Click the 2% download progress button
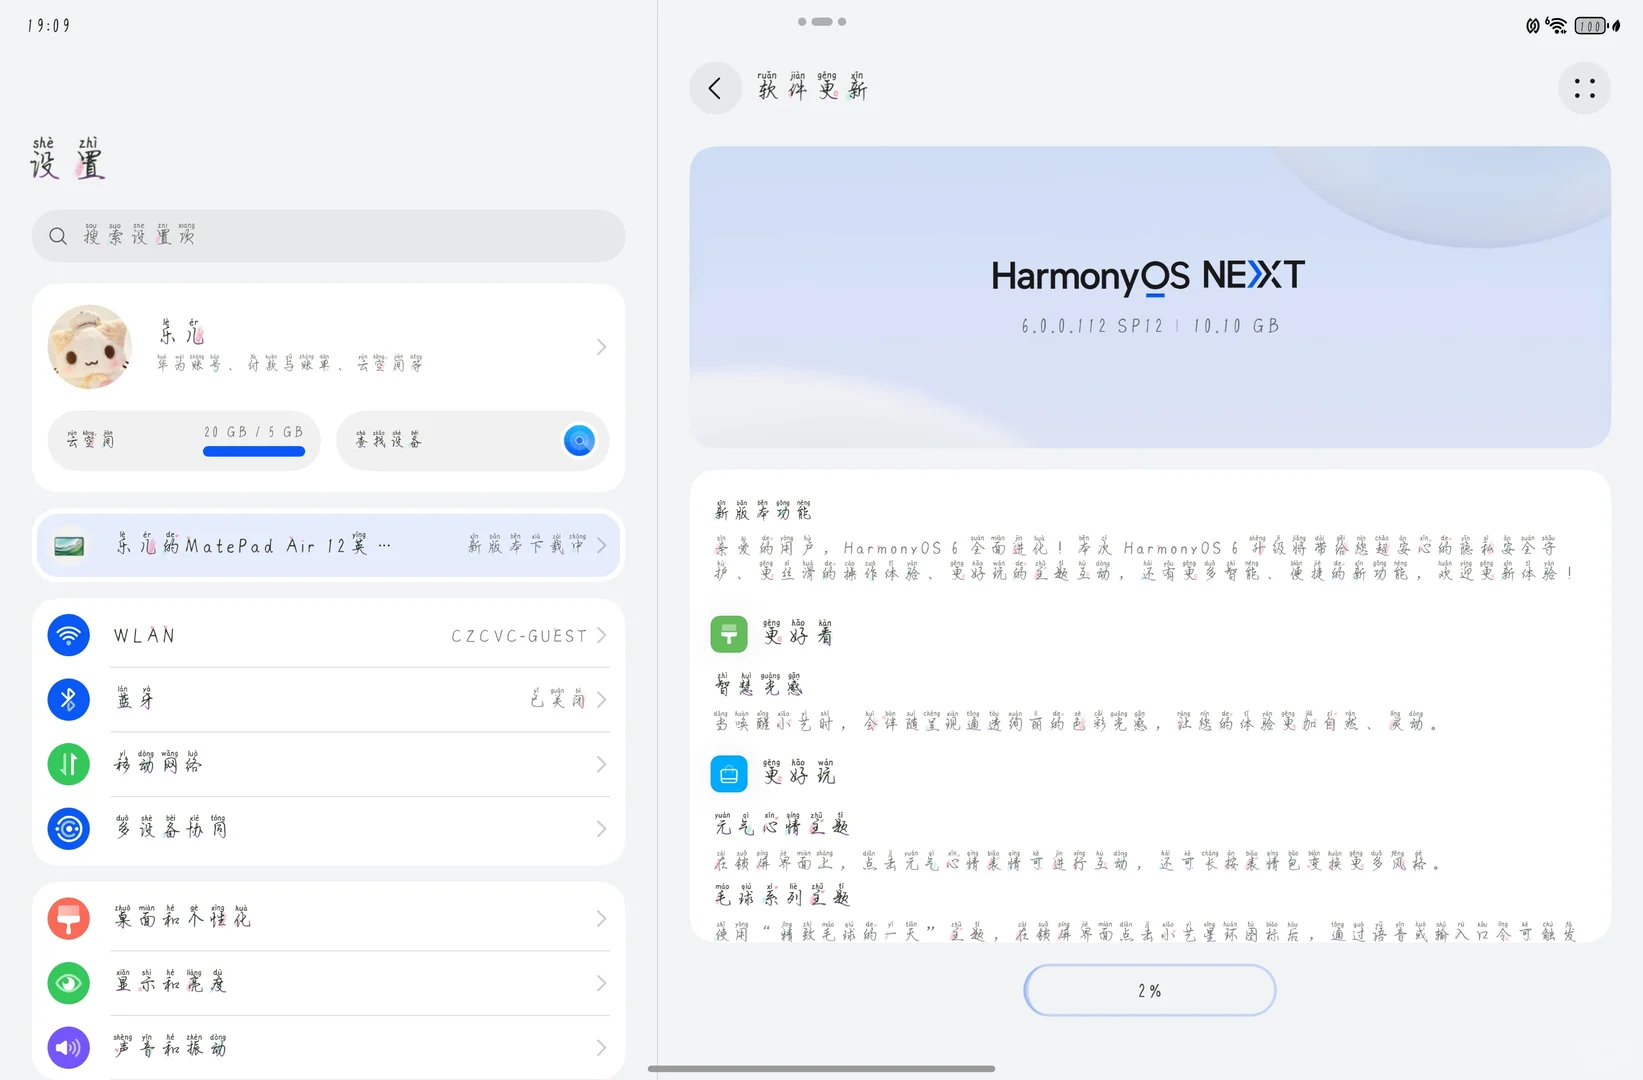 click(x=1149, y=990)
